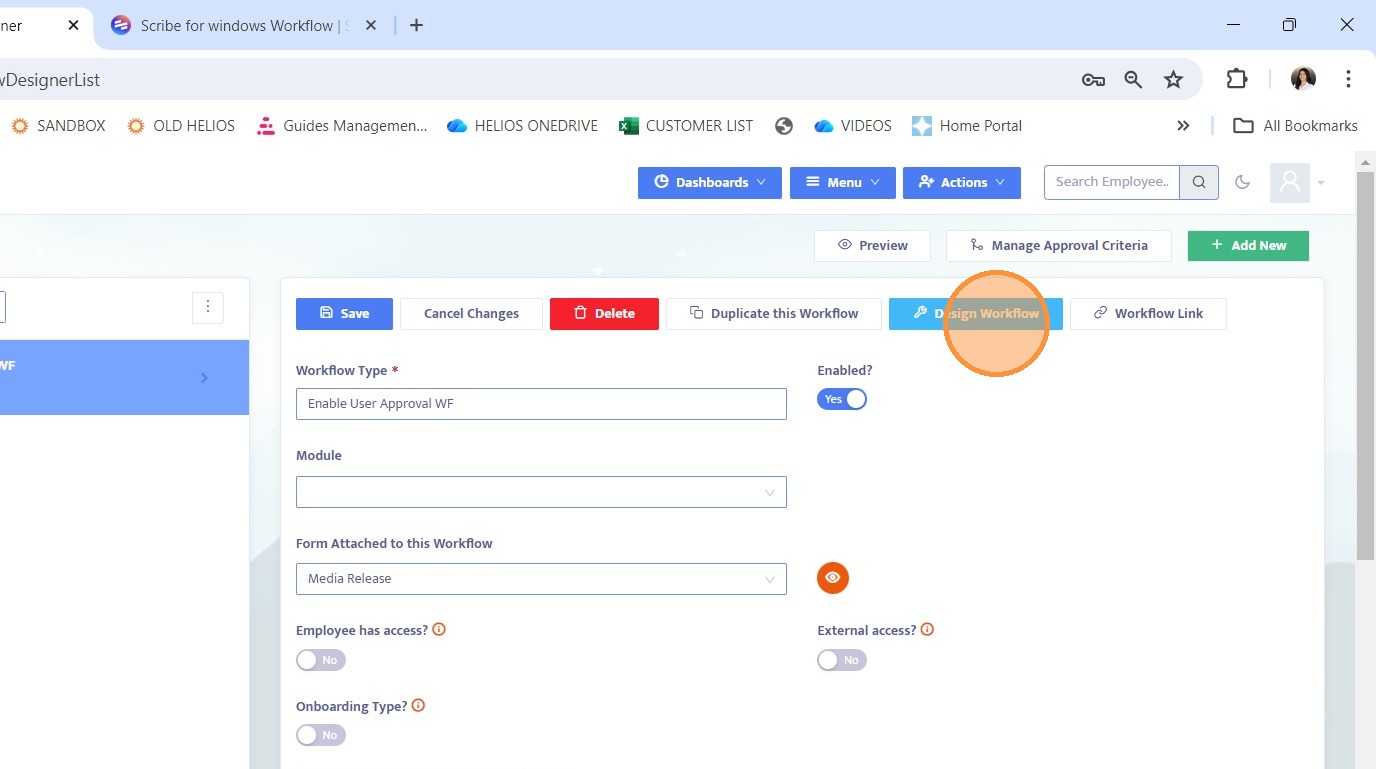Expand the Dashboards dropdown menu
1376x769 pixels.
pyautogui.click(x=710, y=182)
